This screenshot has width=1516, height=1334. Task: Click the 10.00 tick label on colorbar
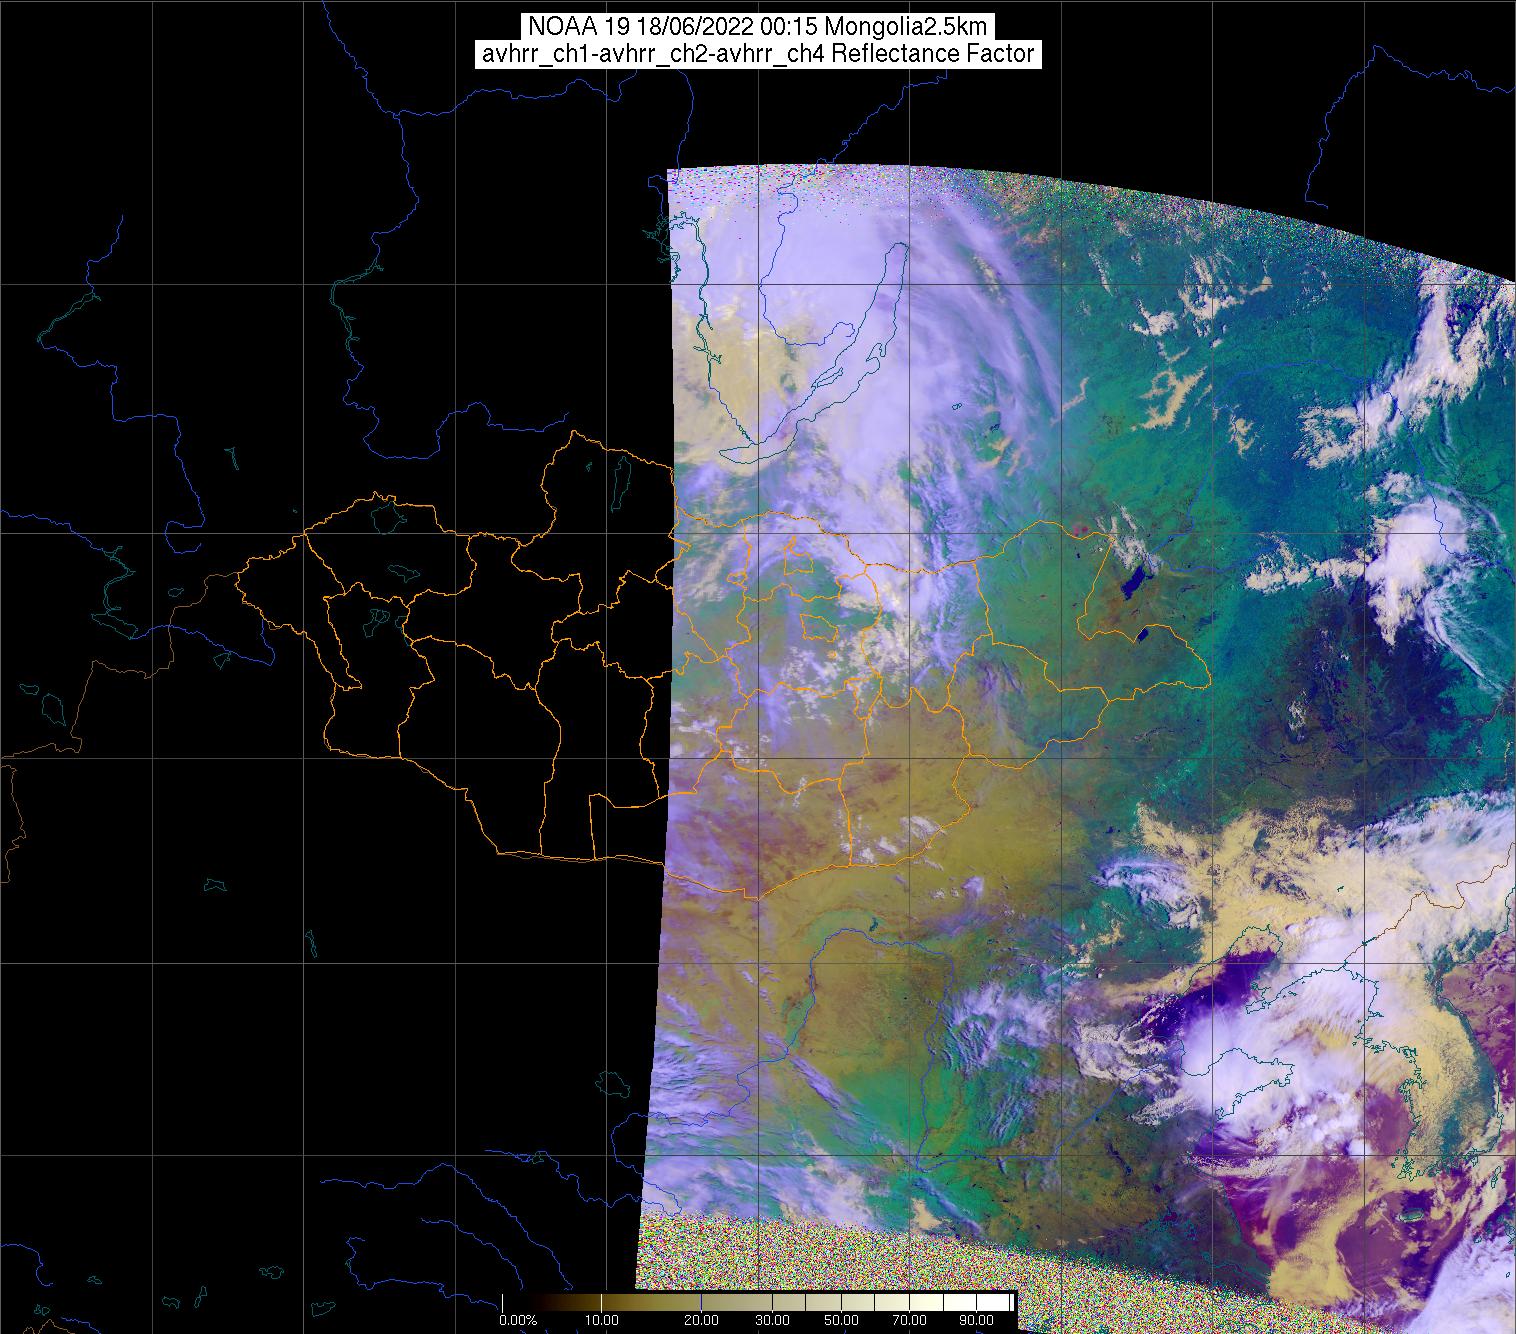[x=602, y=1321]
